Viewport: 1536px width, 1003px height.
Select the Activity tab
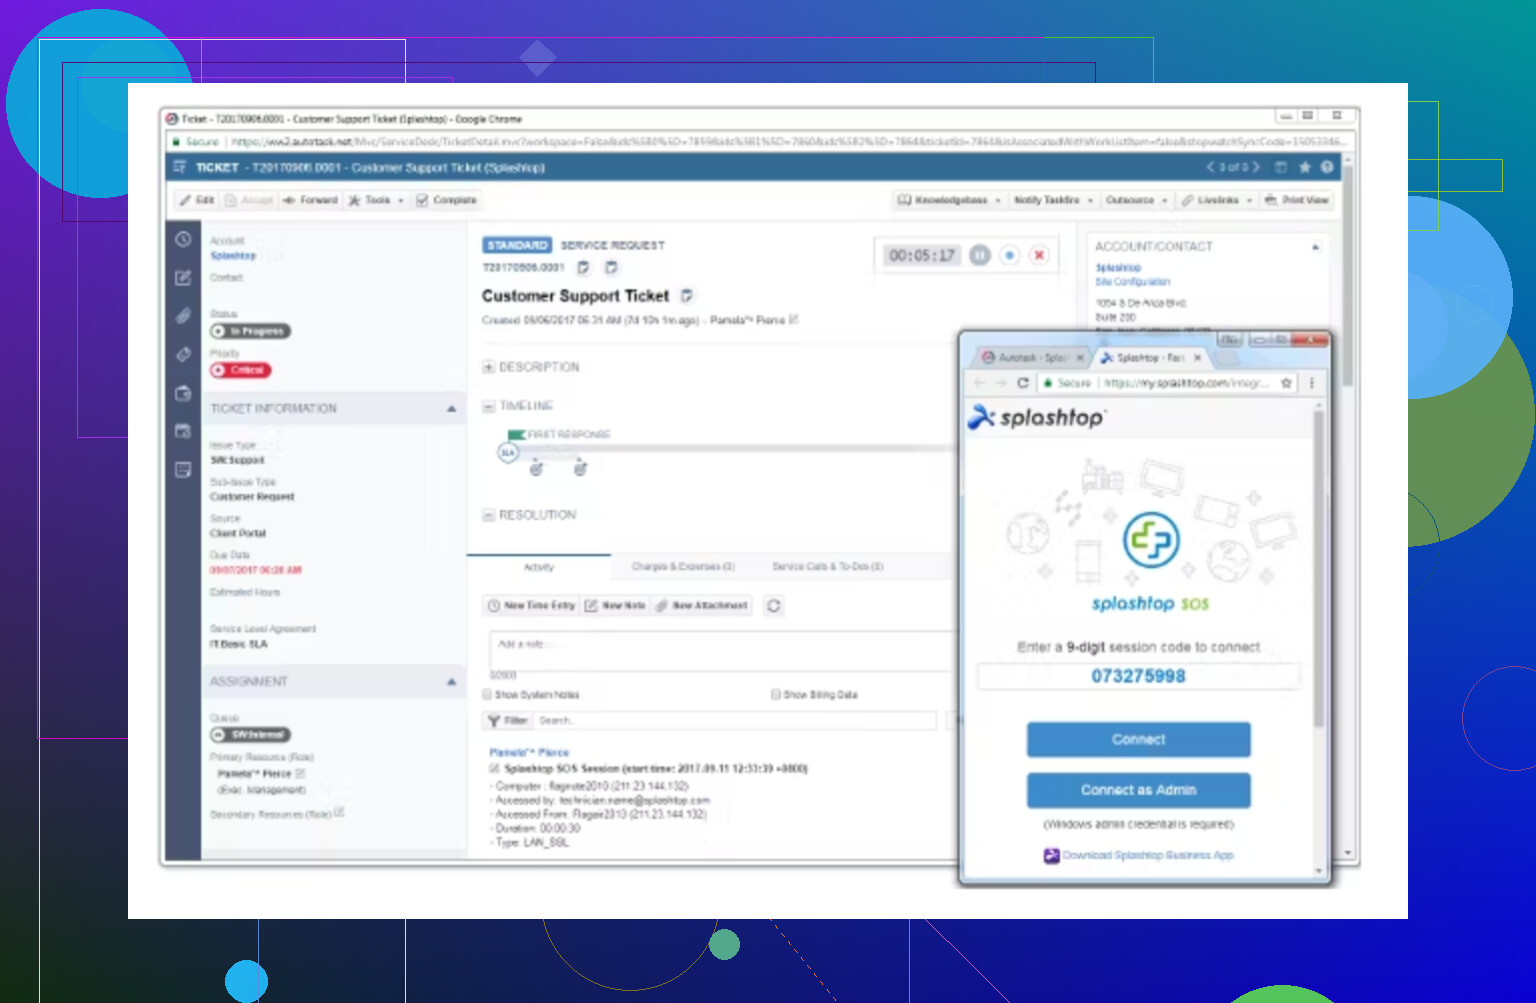coord(539,567)
